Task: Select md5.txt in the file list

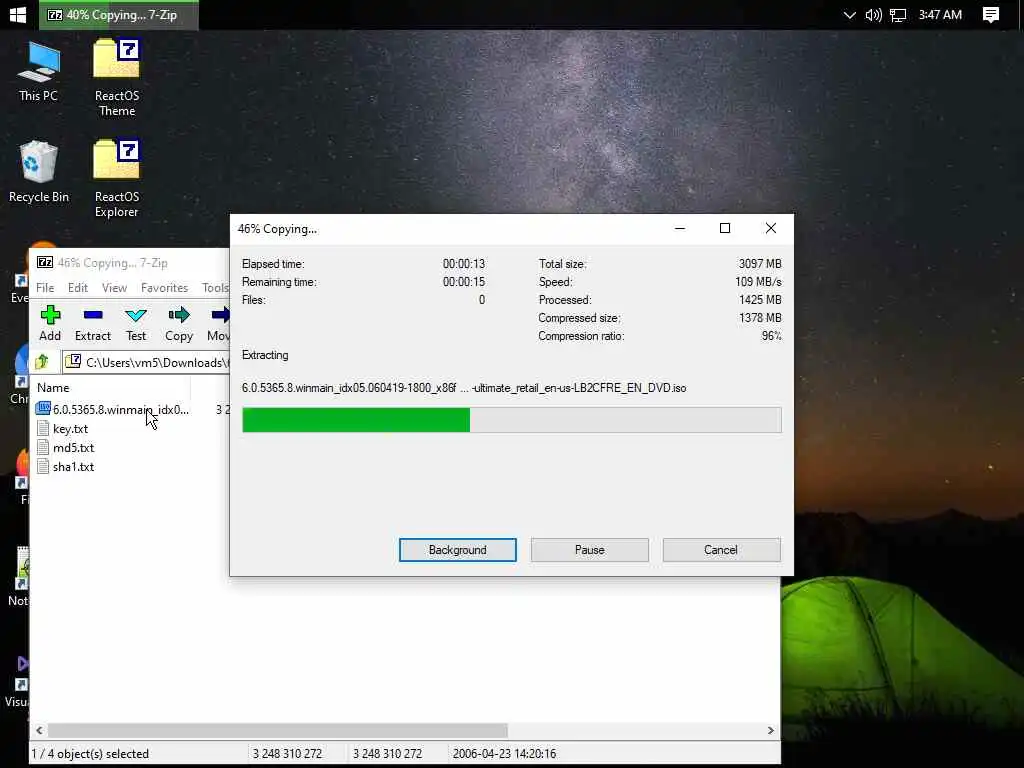Action: (73, 447)
